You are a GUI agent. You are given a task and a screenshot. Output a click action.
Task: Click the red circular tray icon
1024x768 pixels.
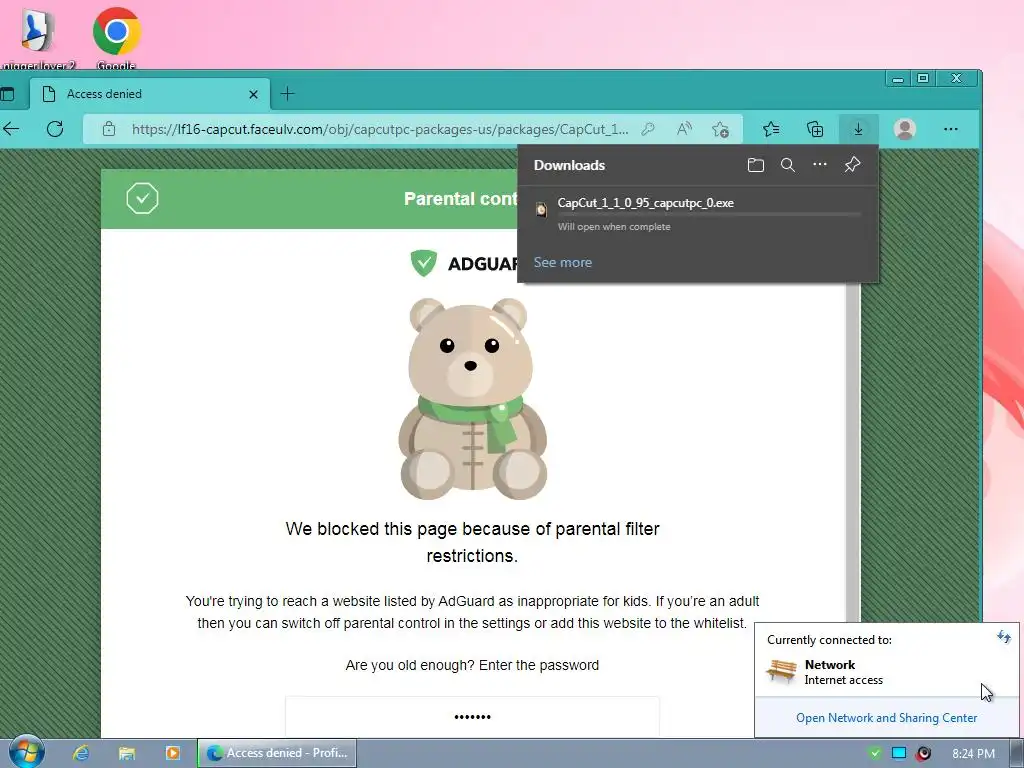coord(923,754)
